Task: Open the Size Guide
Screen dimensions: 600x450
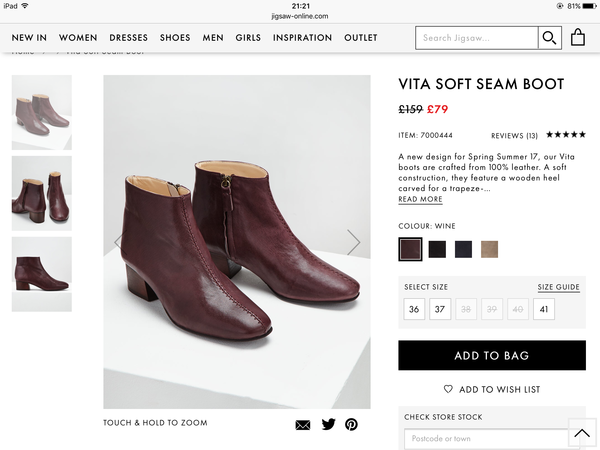Action: [558, 287]
